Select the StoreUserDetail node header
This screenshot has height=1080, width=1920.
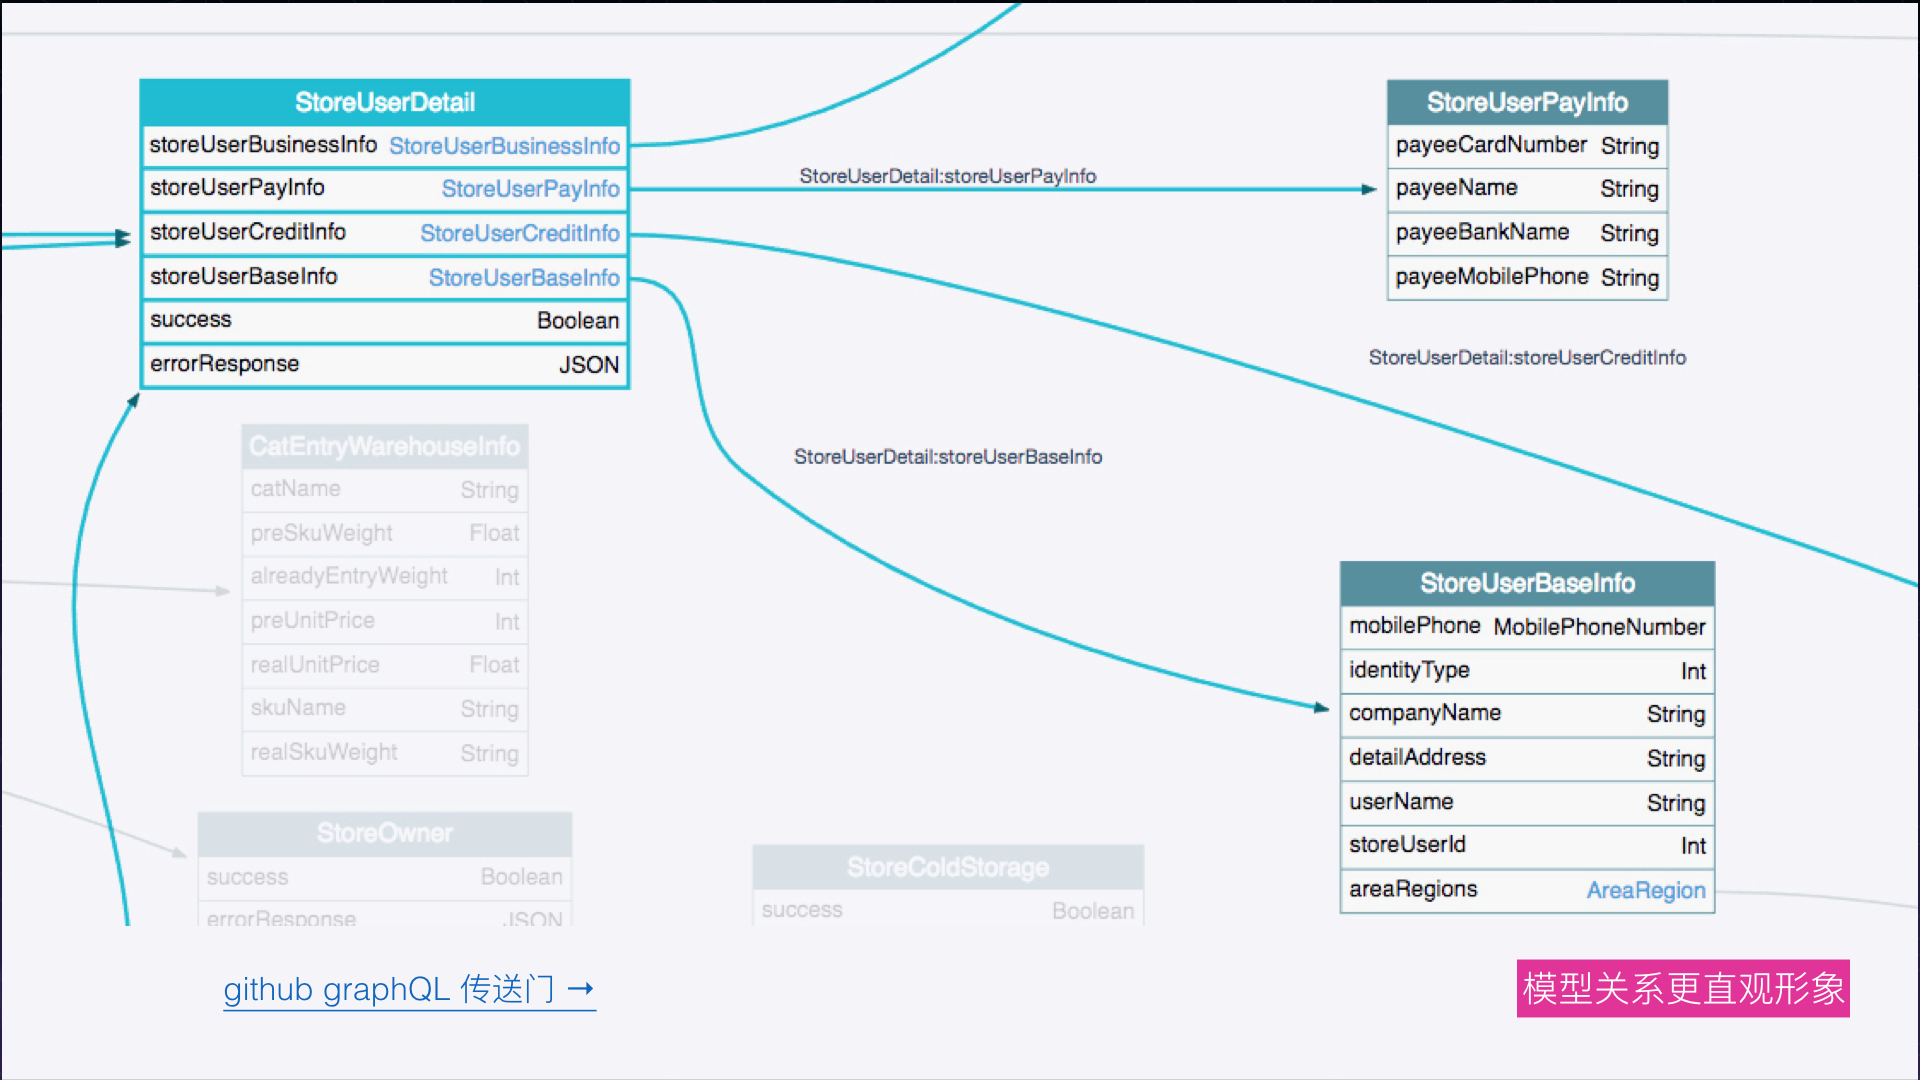click(384, 102)
